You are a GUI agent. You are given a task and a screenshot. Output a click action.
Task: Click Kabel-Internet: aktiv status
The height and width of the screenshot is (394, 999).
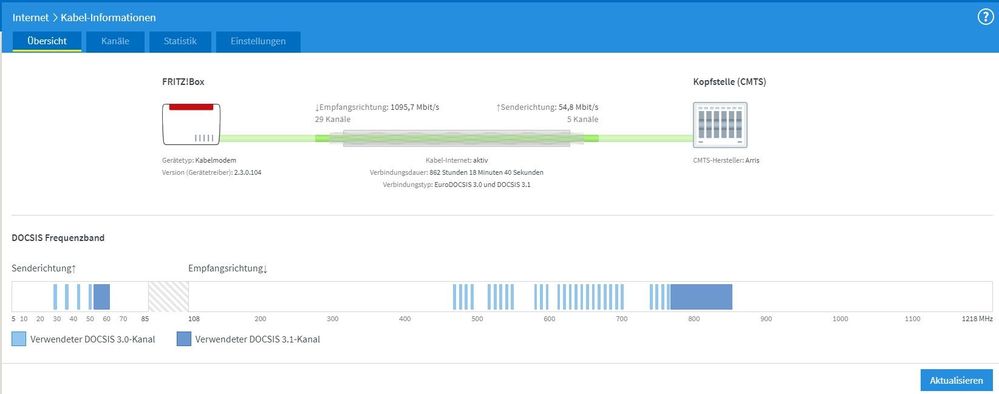(x=457, y=161)
